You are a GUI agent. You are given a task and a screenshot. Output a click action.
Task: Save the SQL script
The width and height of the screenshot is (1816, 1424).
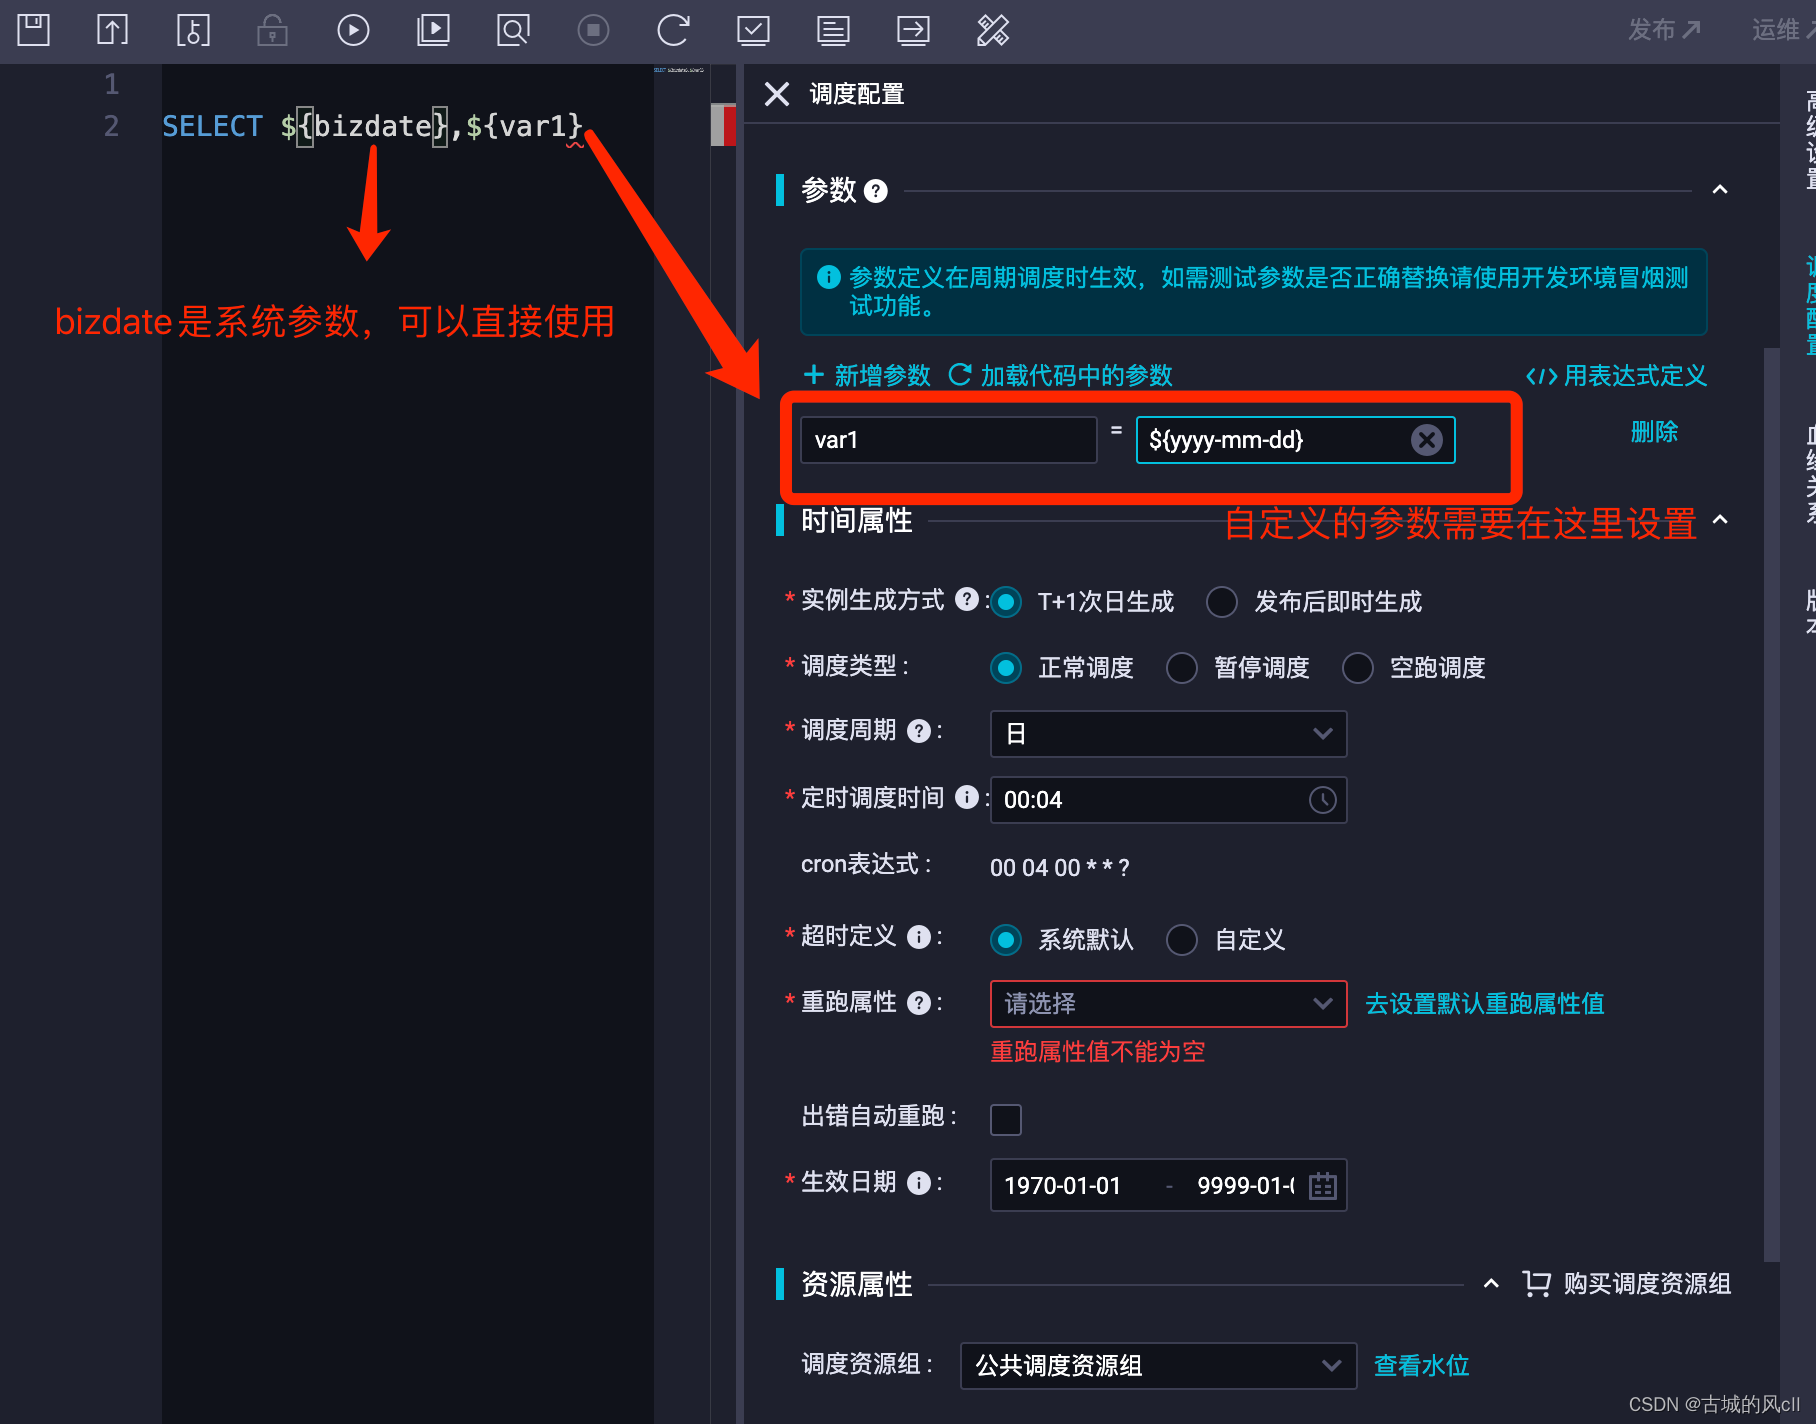[x=33, y=30]
